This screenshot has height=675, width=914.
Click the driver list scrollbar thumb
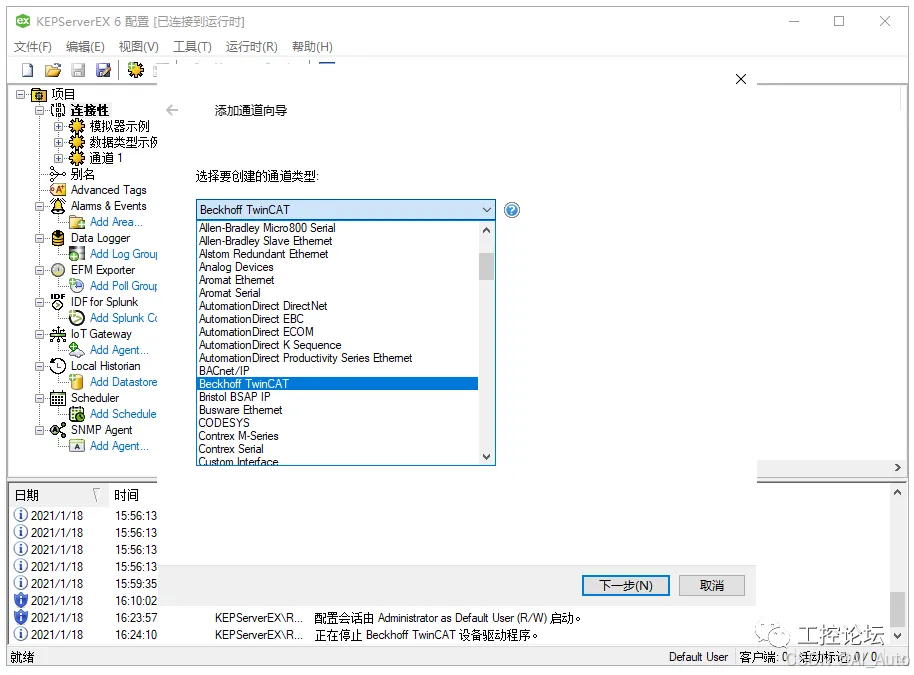tap(487, 266)
